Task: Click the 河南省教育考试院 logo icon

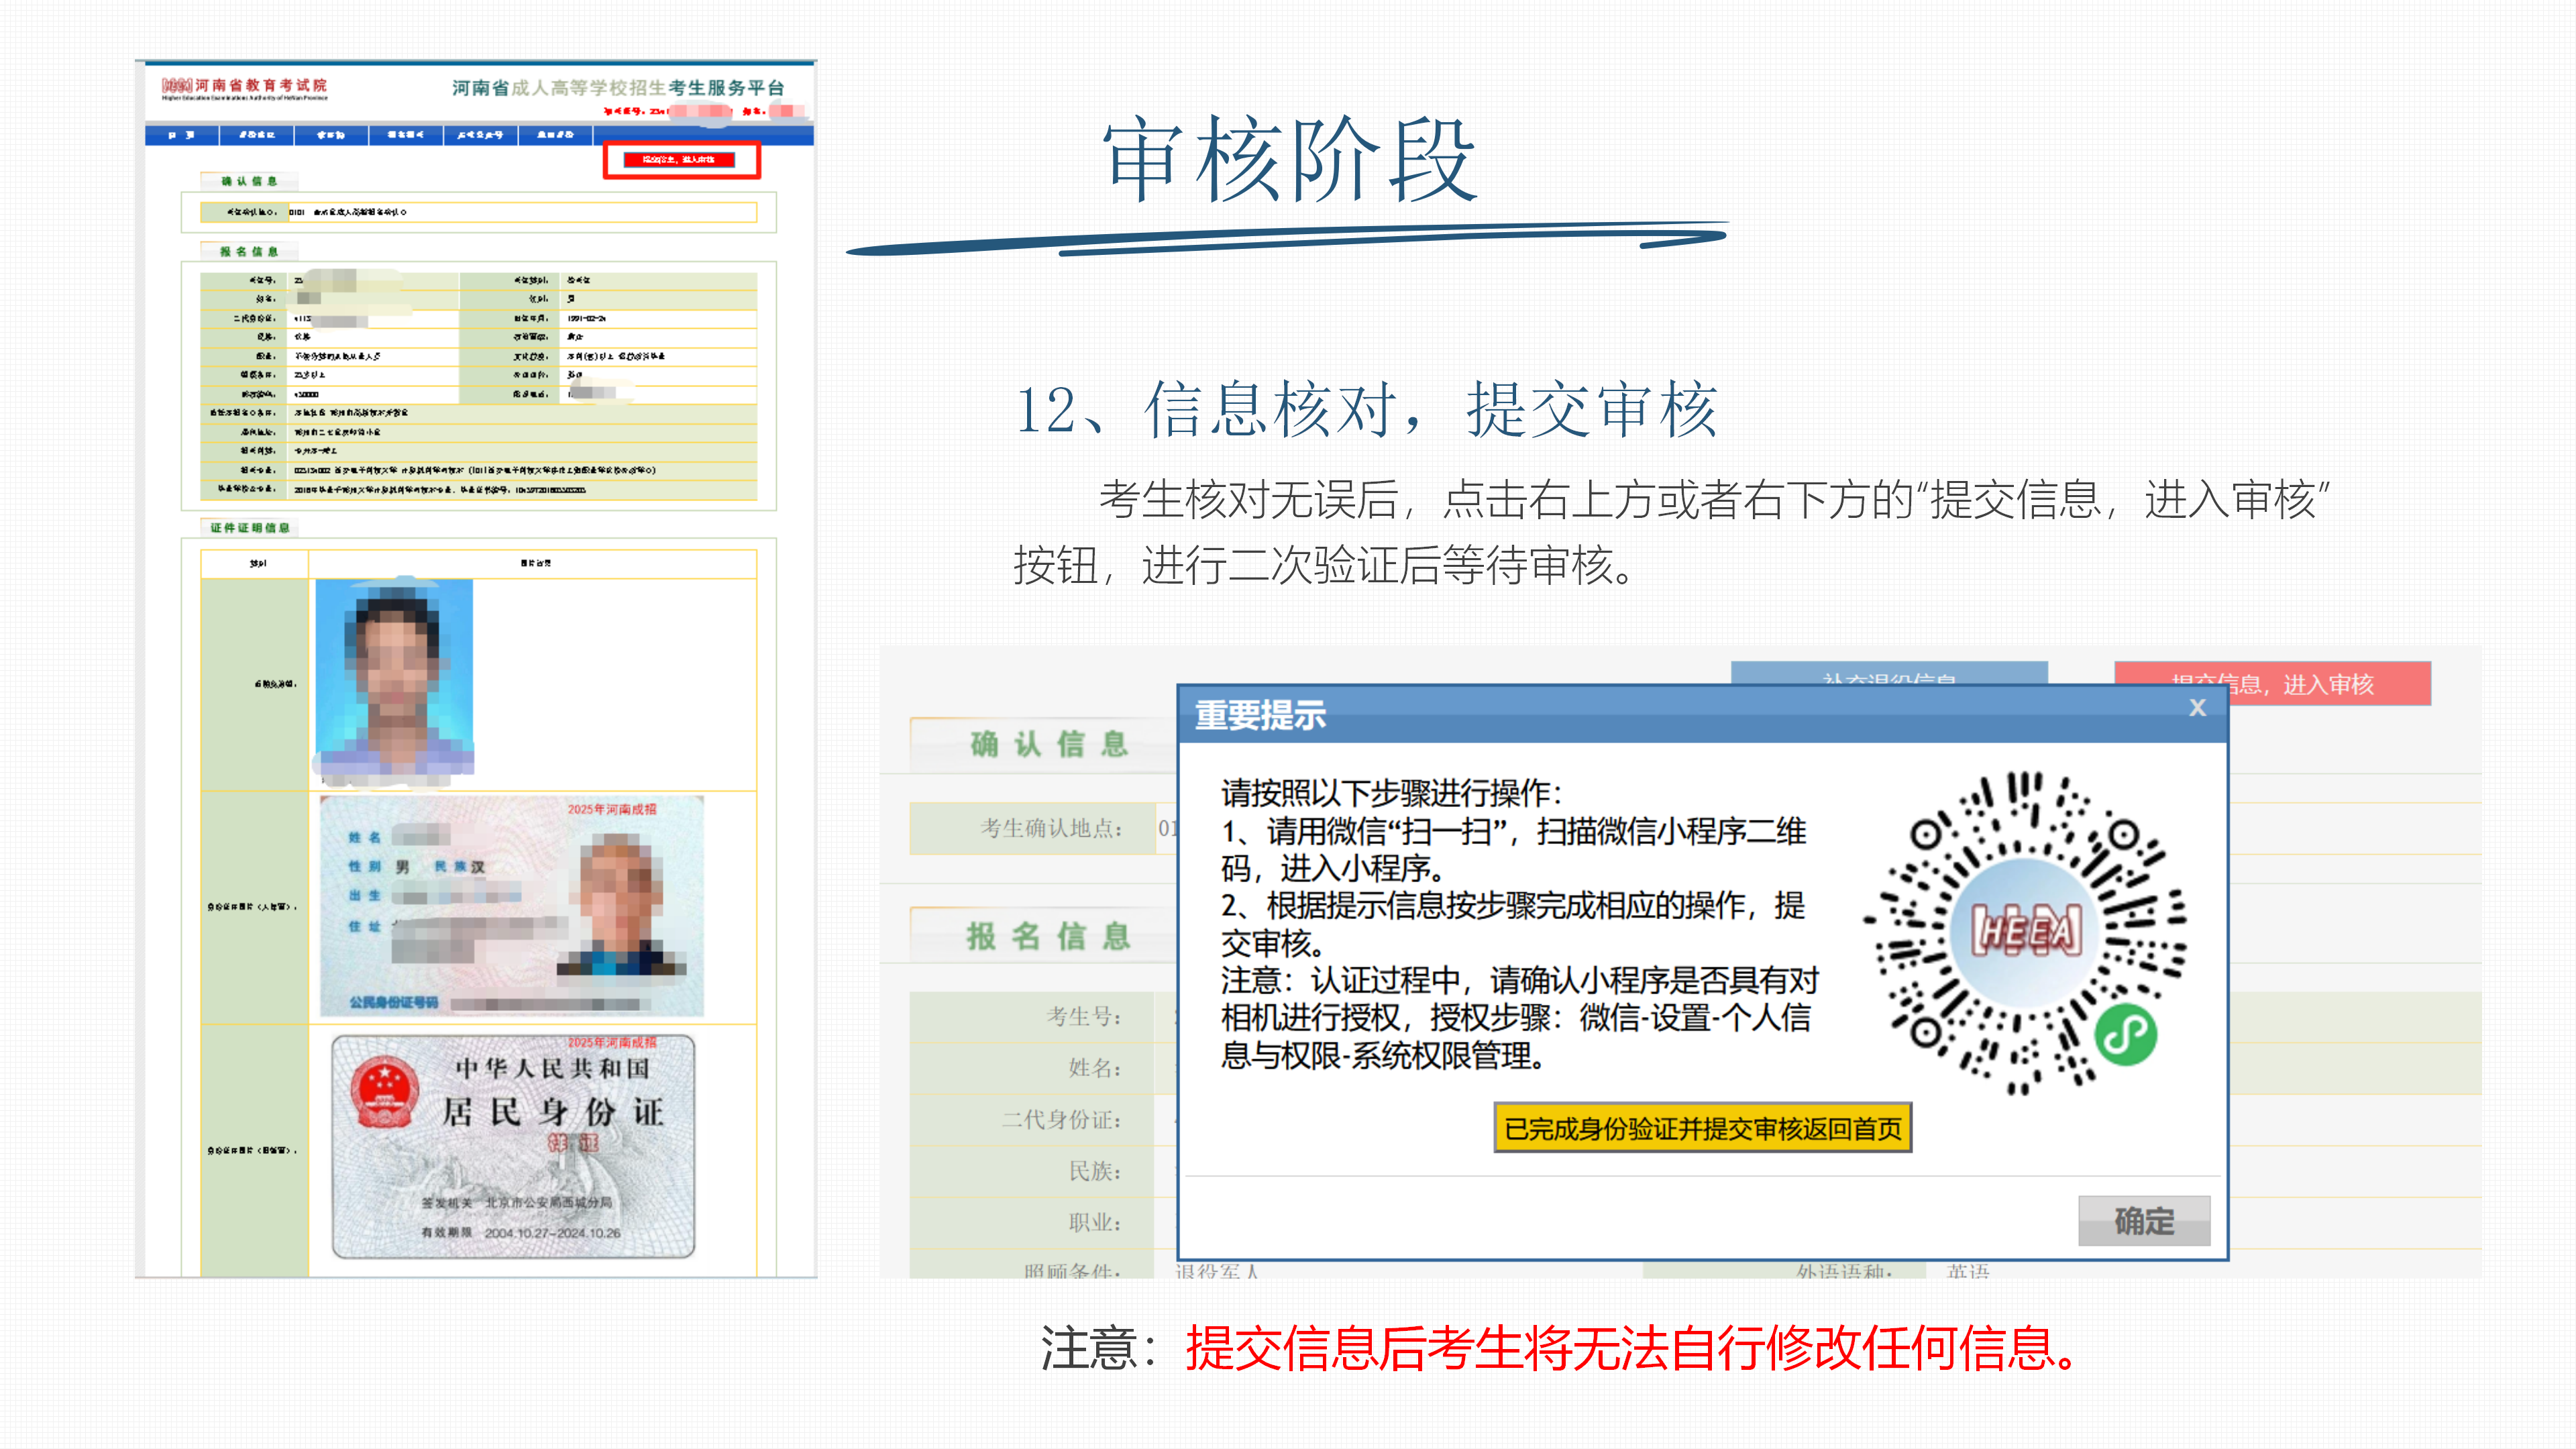Action: [176, 86]
